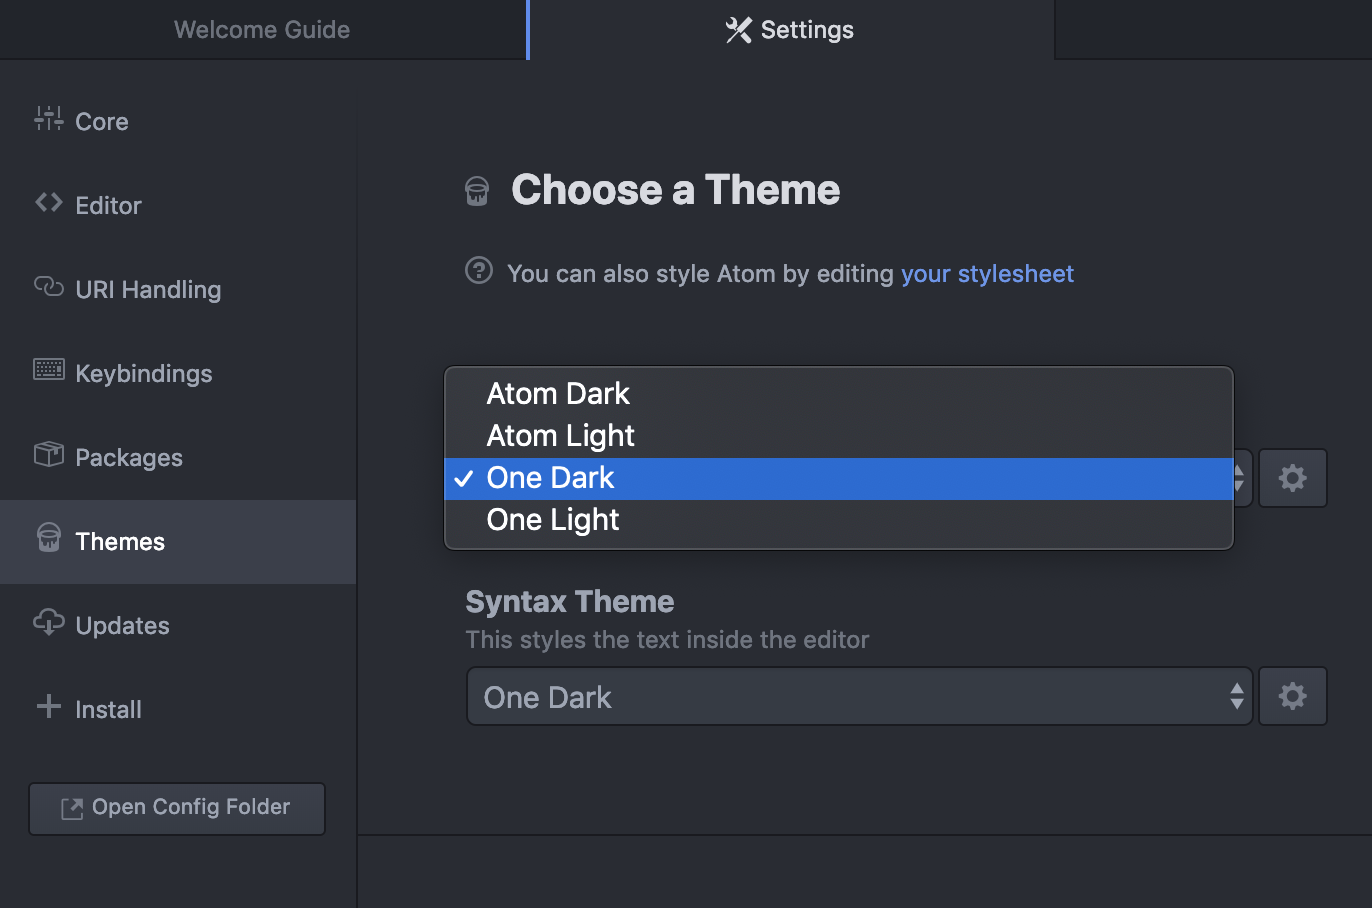Viewport: 1372px width, 908px height.
Task: Open UI theme settings gear button
Action: pos(1292,478)
